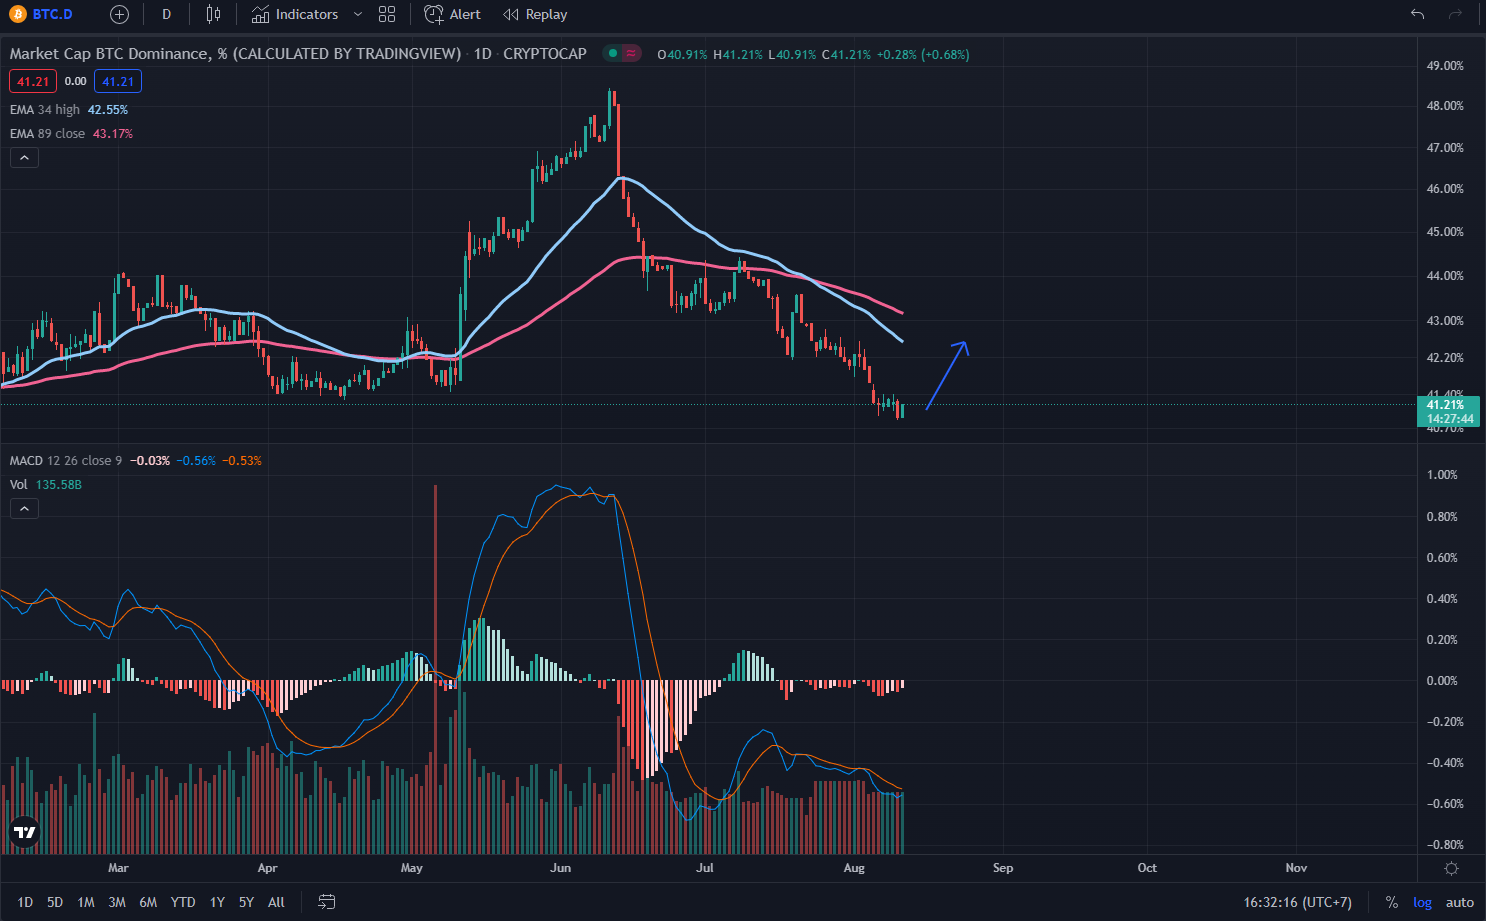Start bar Replay mode
1486x921 pixels.
[x=534, y=14]
